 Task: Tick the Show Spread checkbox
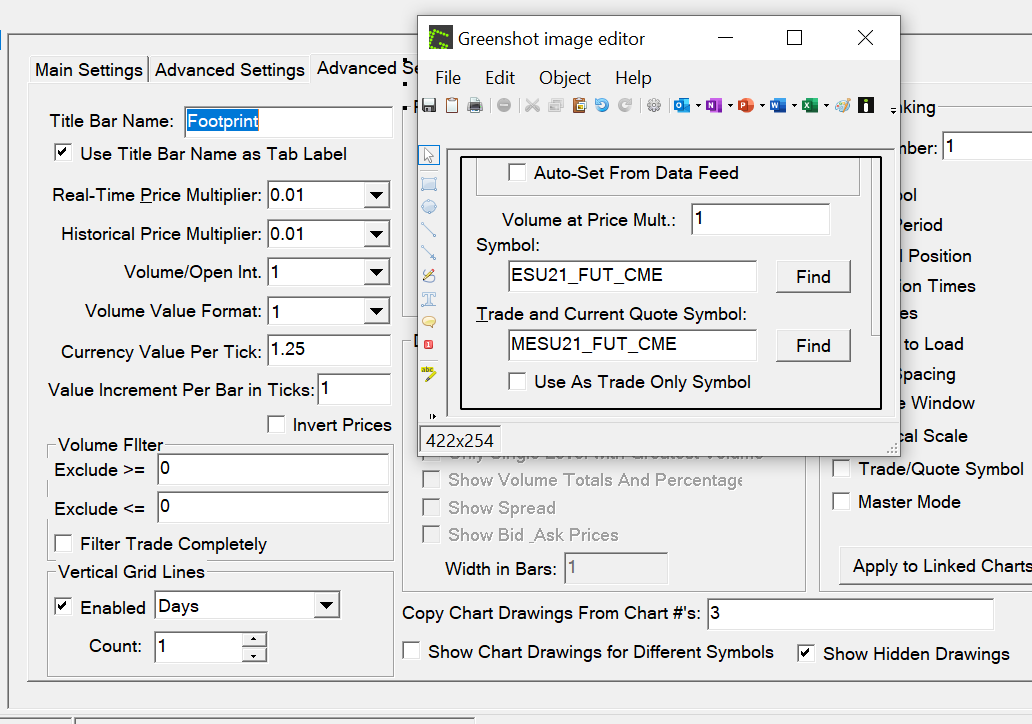coord(431,507)
